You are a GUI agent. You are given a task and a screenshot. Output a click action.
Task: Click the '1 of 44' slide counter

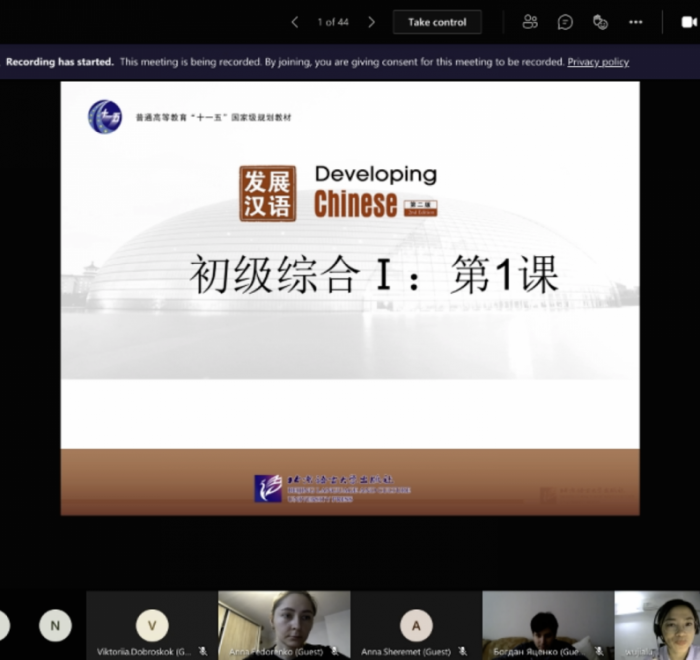point(333,22)
